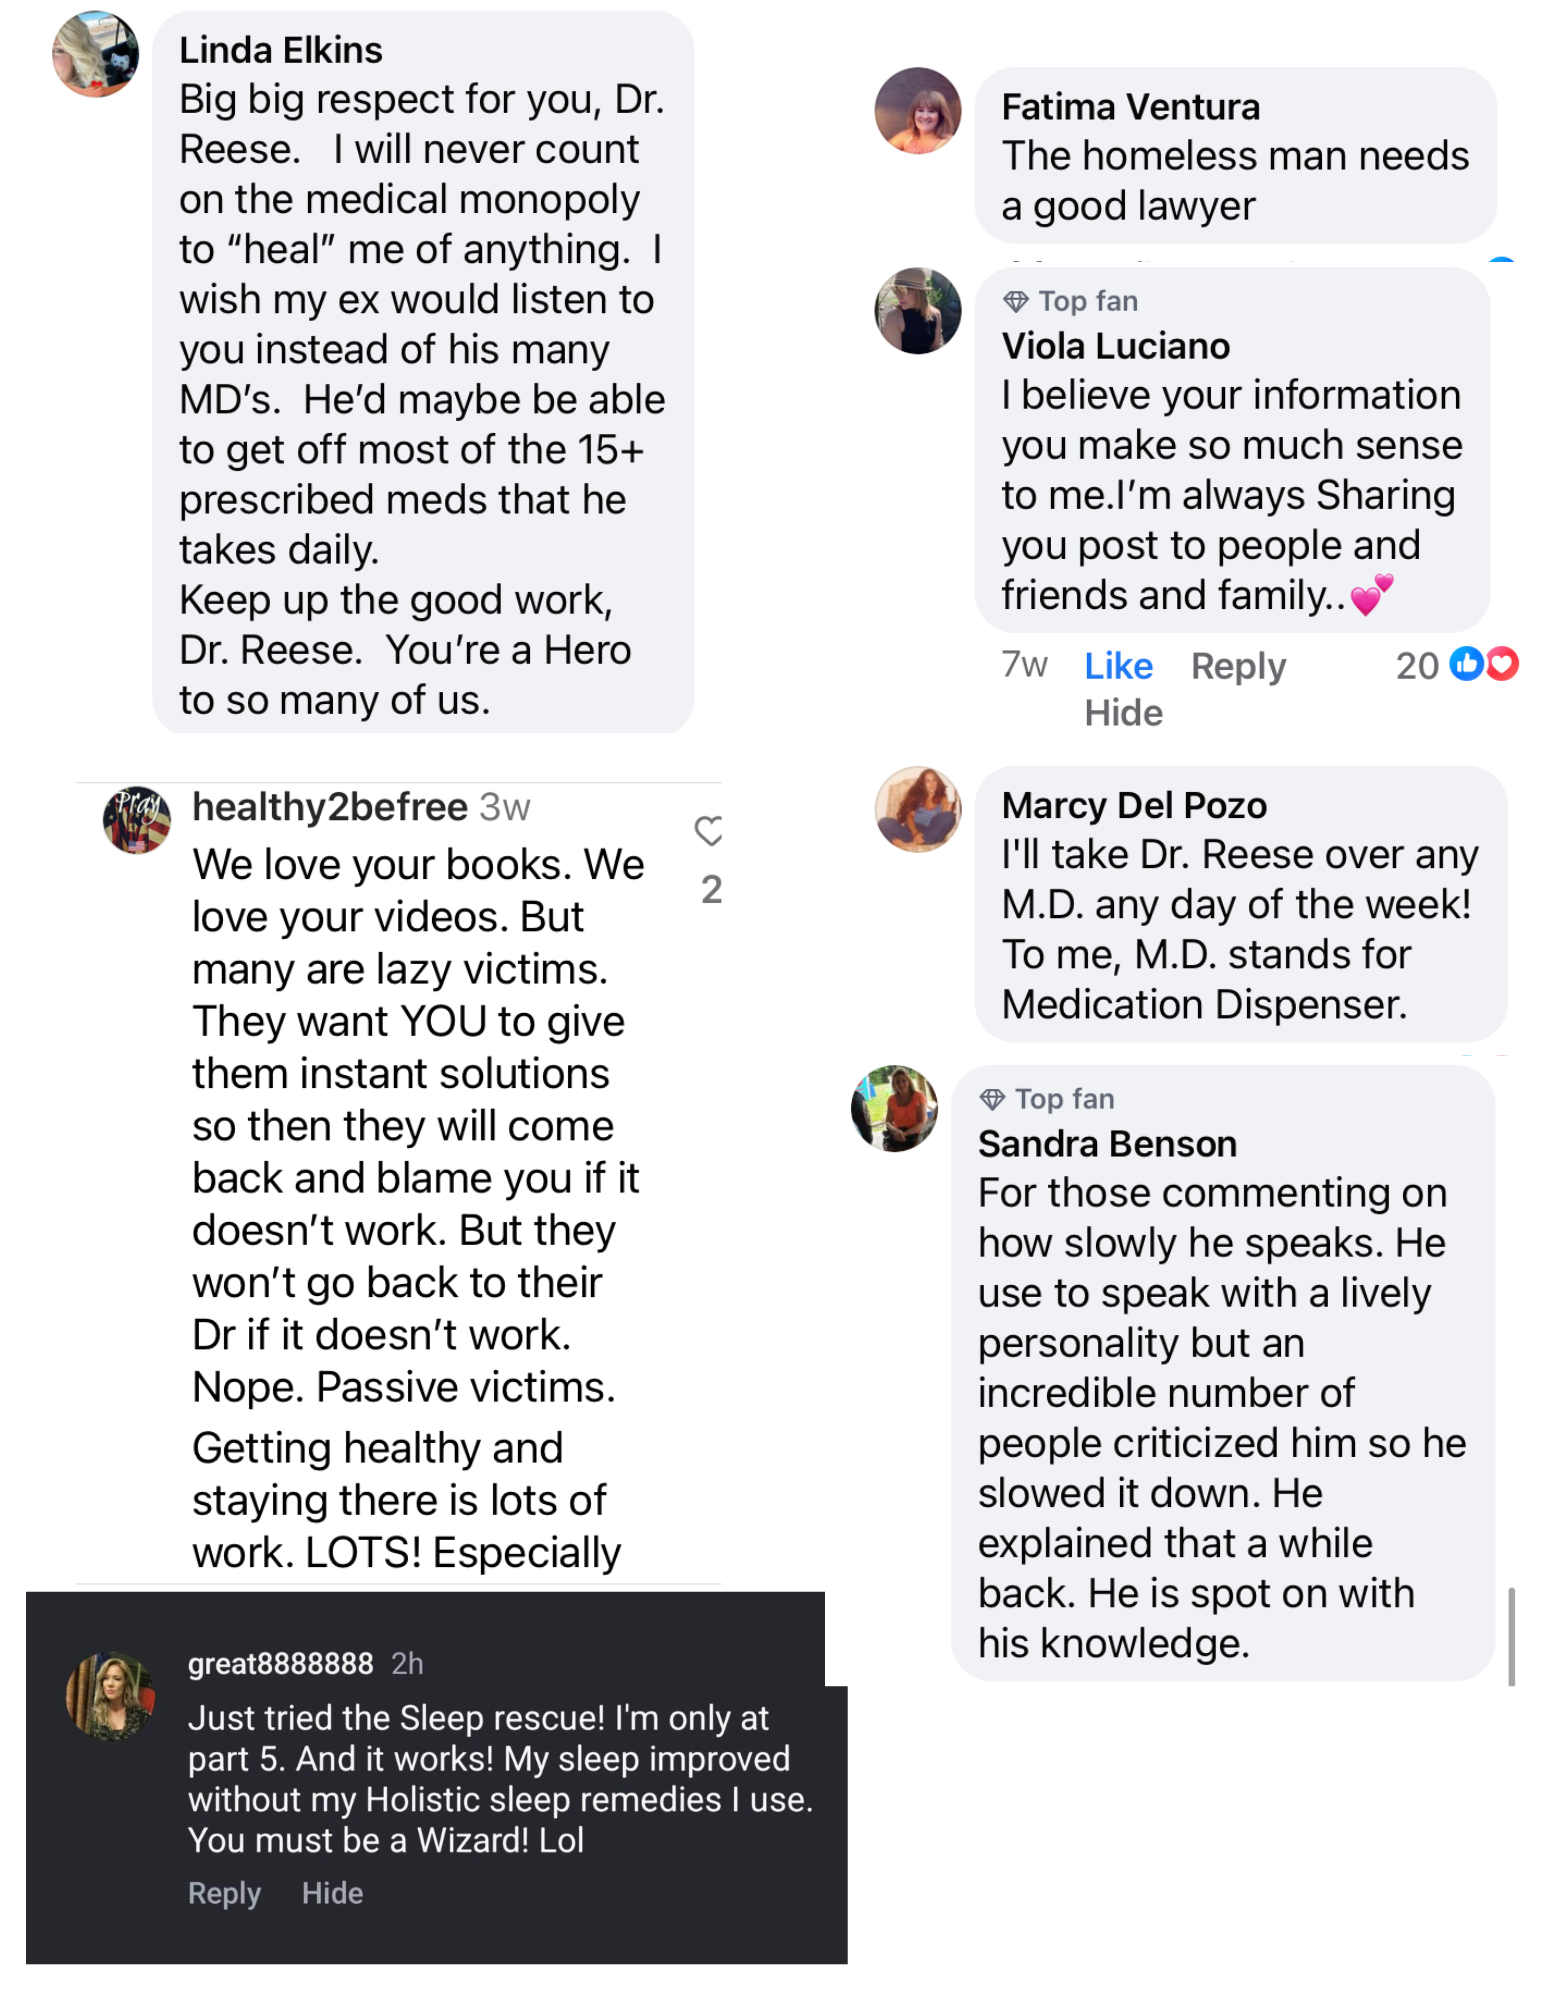This screenshot has width=1545, height=2000.
Task: Hide Viola Luciano's comment
Action: (1123, 713)
